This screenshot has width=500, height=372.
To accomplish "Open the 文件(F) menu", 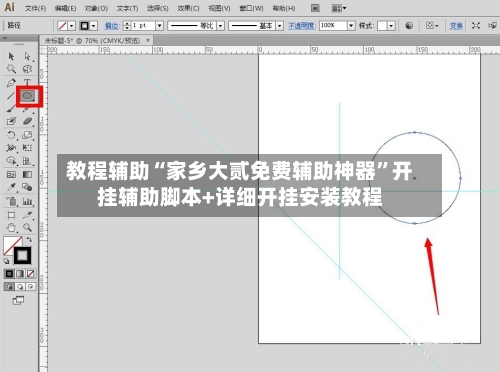I will pyautogui.click(x=35, y=8).
